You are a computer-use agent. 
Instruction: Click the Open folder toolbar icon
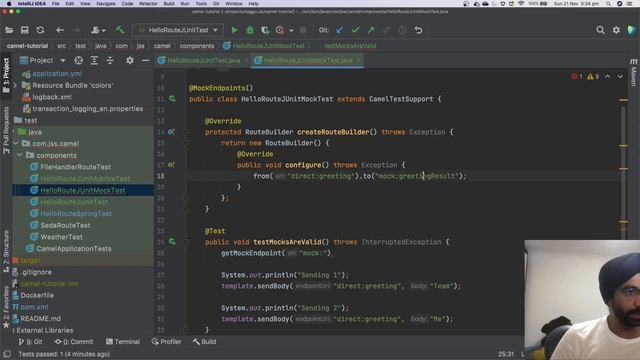(9, 30)
